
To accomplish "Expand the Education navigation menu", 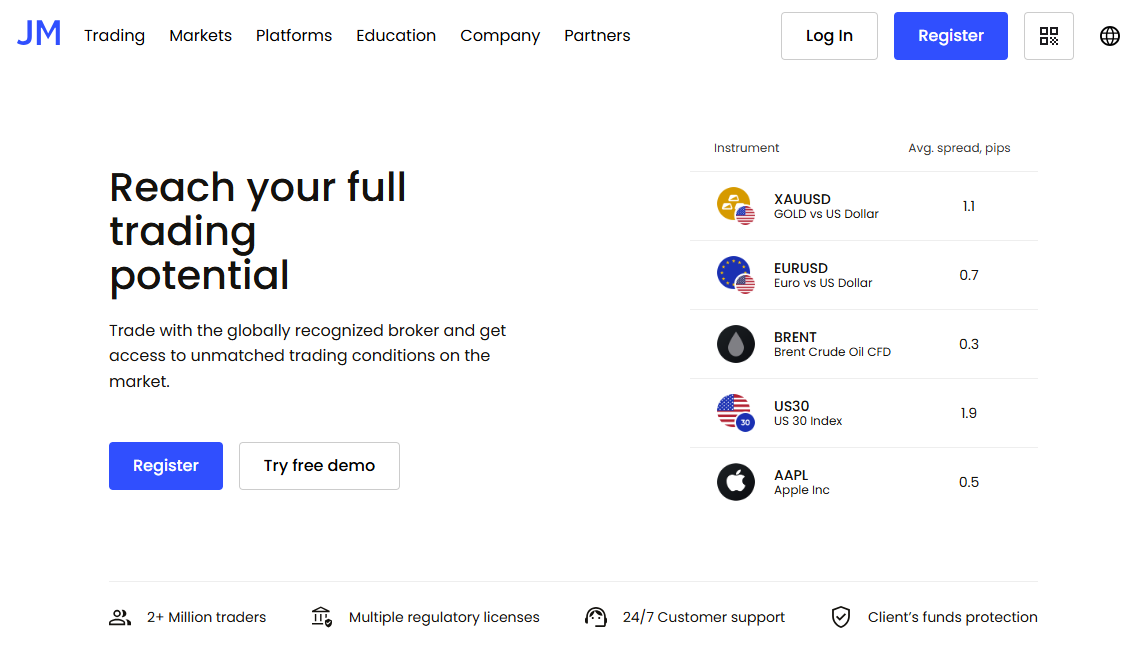I will pyautogui.click(x=396, y=36).
